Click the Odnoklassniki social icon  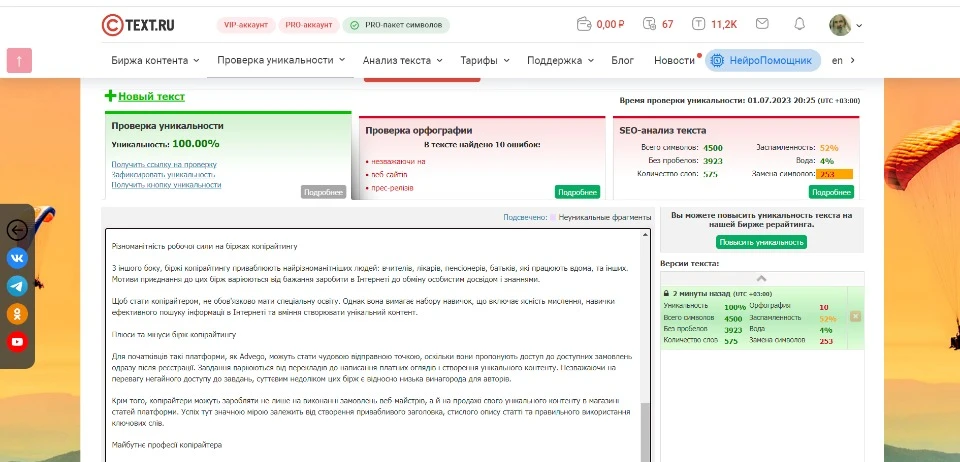(17, 314)
